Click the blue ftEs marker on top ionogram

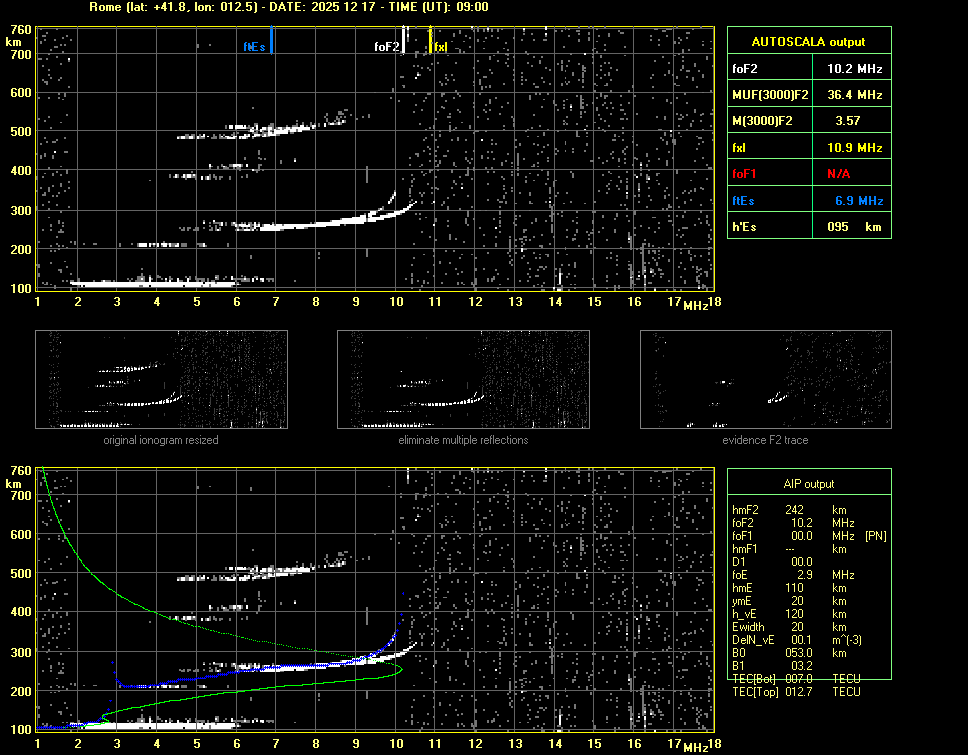point(271,41)
